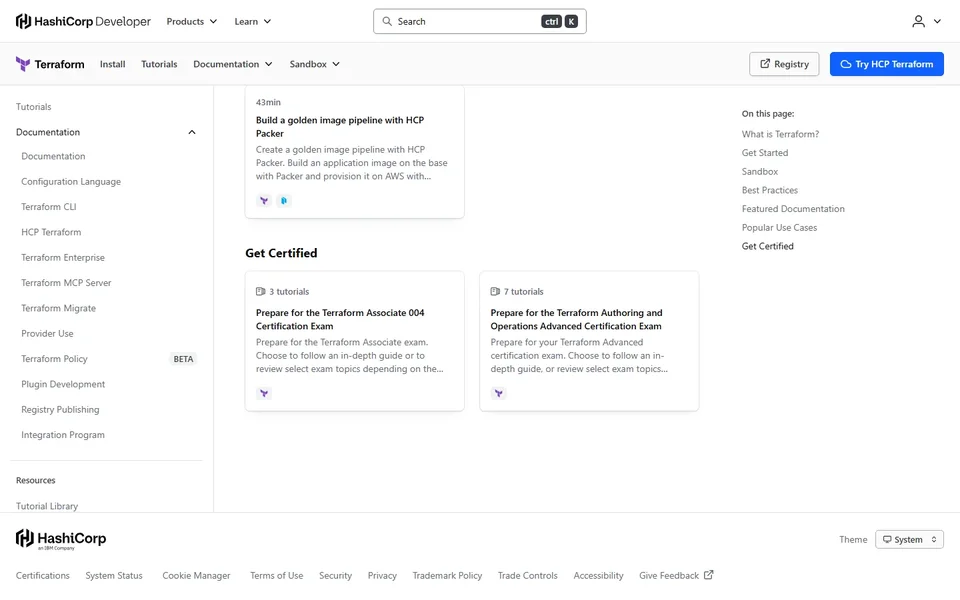Click the search magnifier icon
This screenshot has width=960, height=600.
(387, 21)
